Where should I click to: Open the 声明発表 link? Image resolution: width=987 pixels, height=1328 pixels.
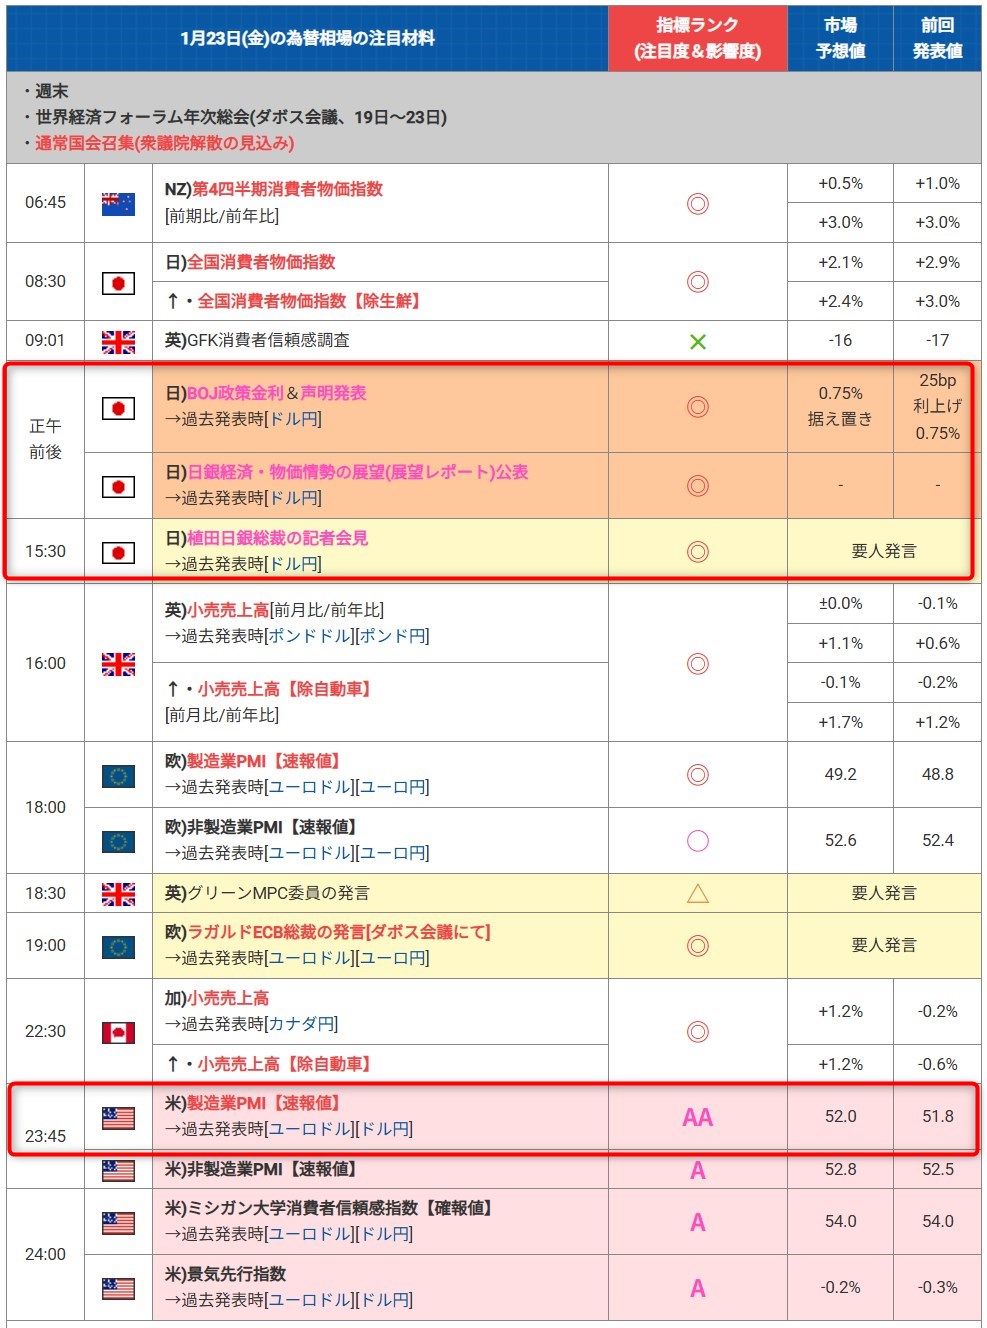[333, 393]
